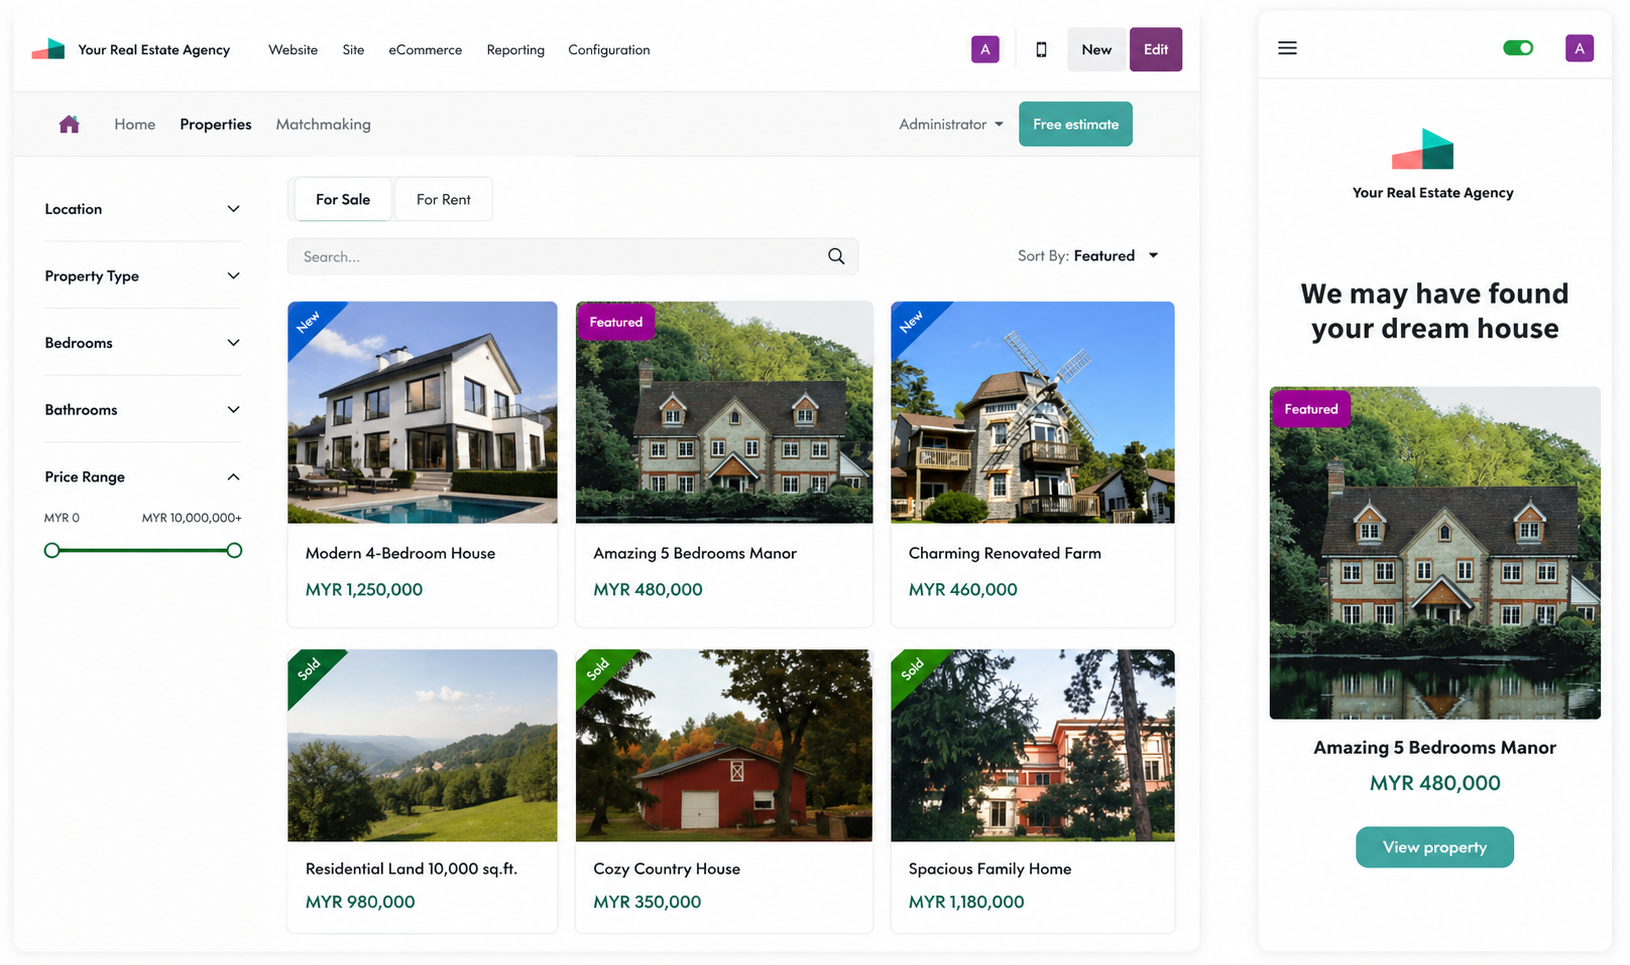Image resolution: width=1630 pixels, height=965 pixels.
Task: Click the purple home icon
Action: pyautogui.click(x=69, y=124)
